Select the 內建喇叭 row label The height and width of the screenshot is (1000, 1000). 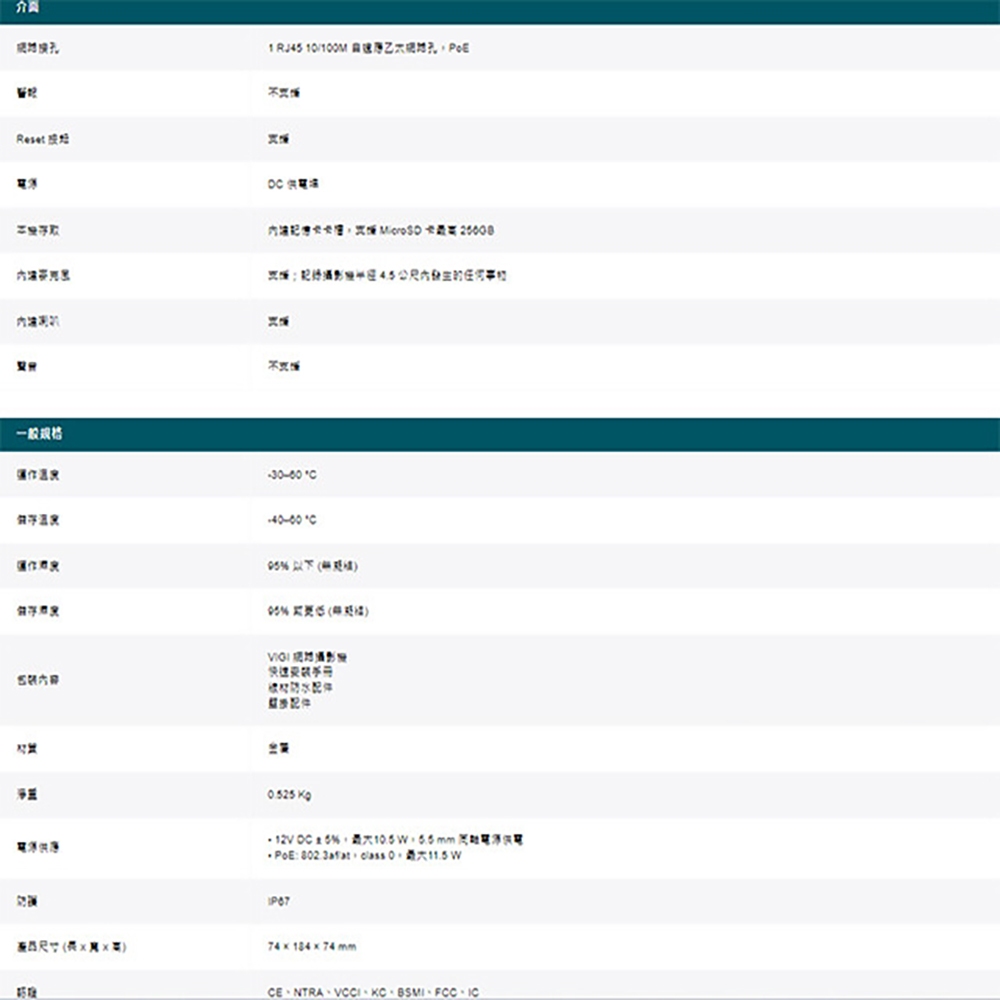pyautogui.click(x=30, y=320)
